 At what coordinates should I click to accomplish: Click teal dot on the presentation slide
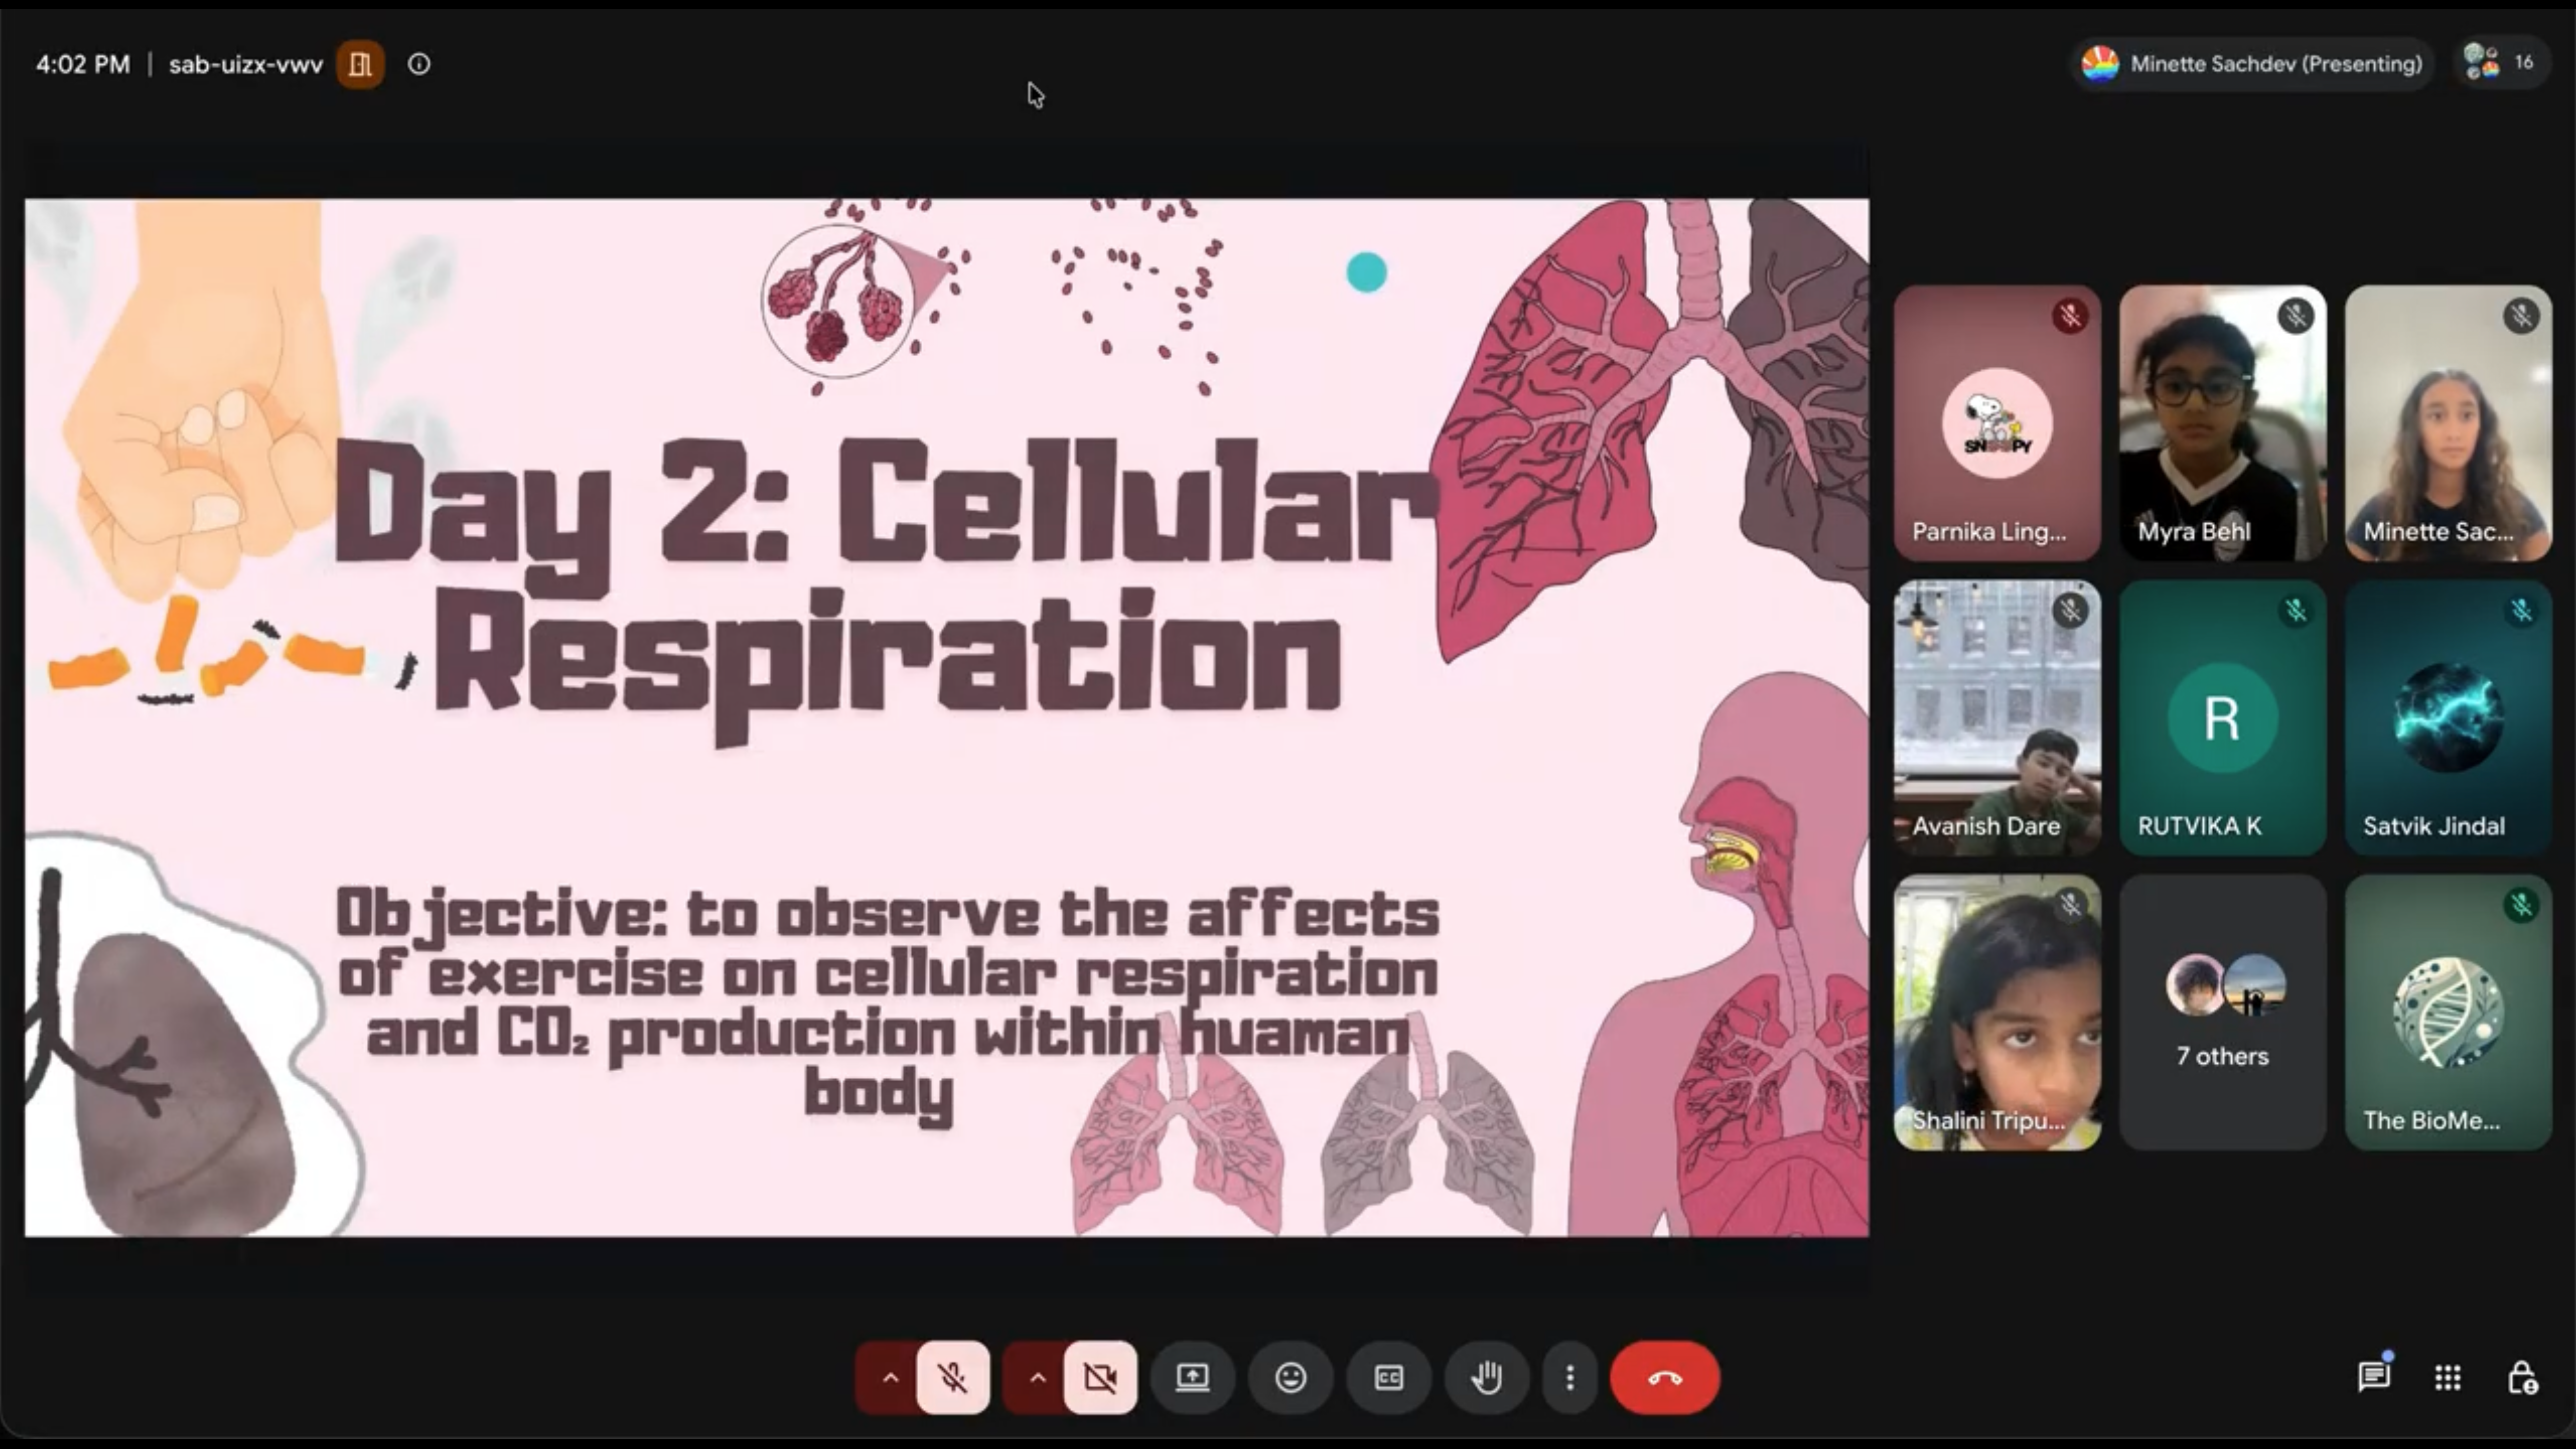(1366, 272)
